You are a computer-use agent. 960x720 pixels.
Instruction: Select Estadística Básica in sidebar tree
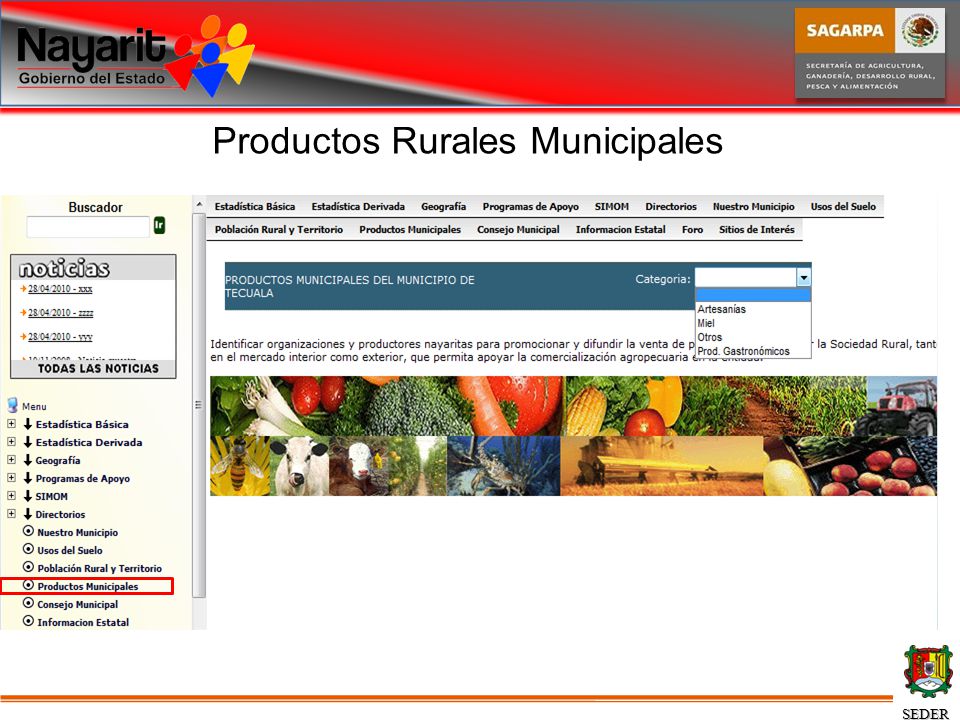coord(82,424)
